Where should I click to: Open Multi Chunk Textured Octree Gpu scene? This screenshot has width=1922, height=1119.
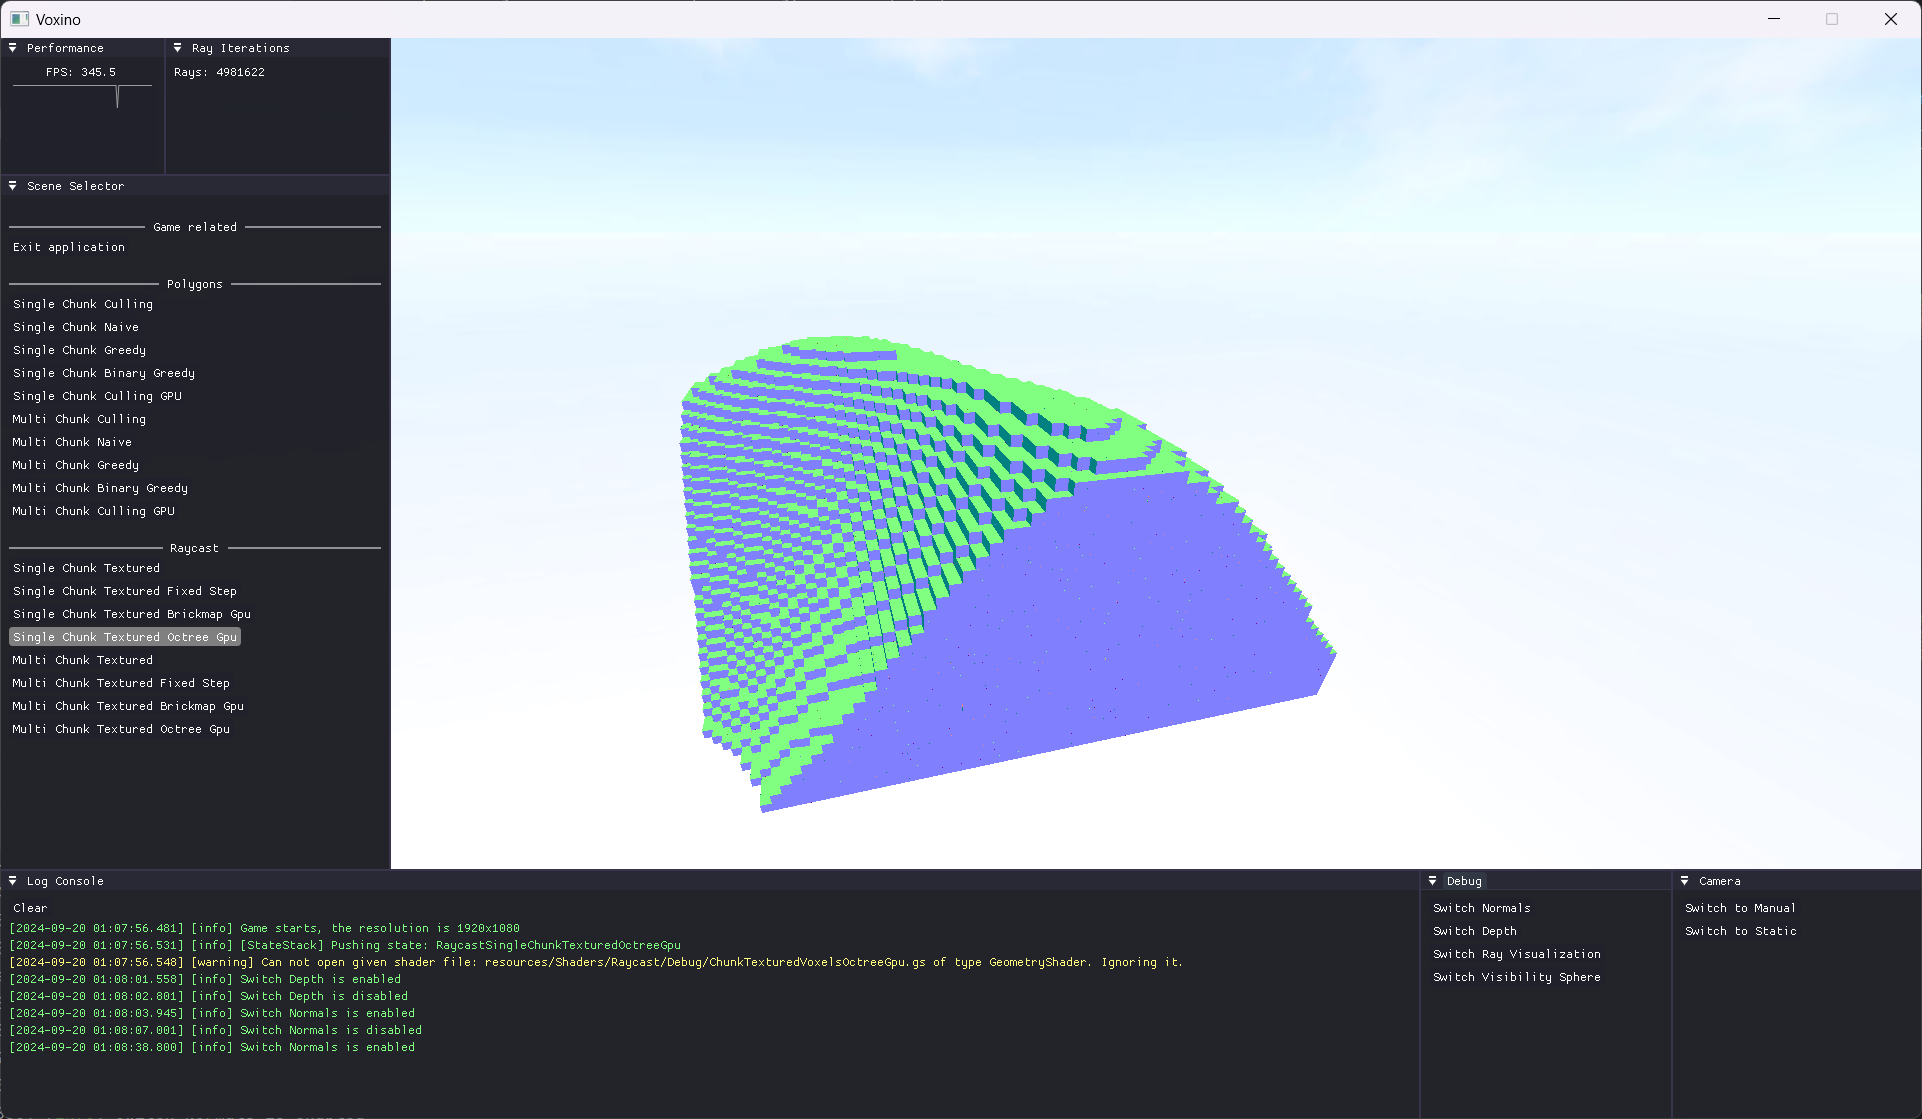pyautogui.click(x=121, y=729)
